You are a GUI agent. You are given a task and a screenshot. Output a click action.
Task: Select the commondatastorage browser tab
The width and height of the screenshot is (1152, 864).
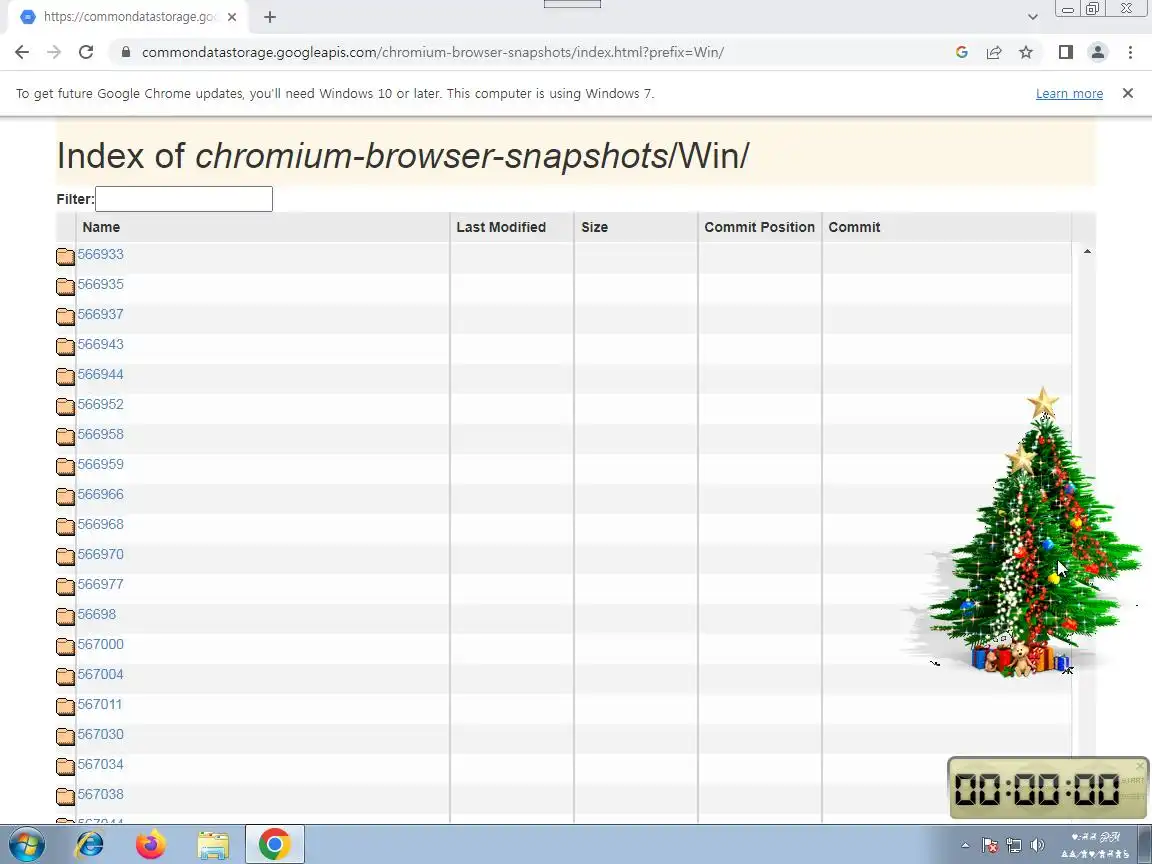(129, 17)
